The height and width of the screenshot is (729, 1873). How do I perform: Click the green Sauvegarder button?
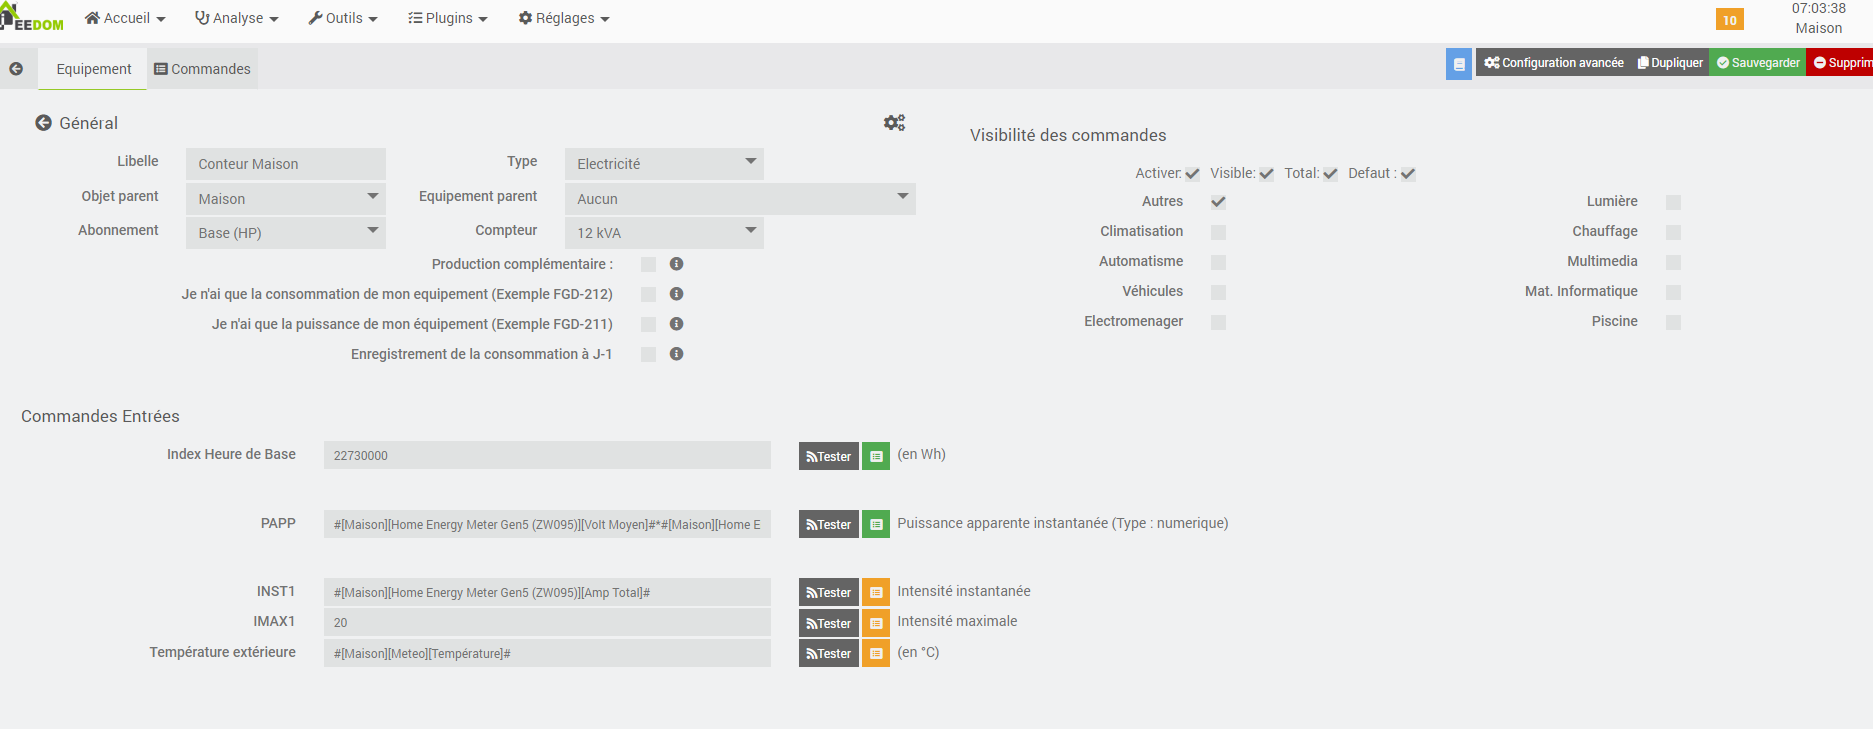[x=1758, y=63]
